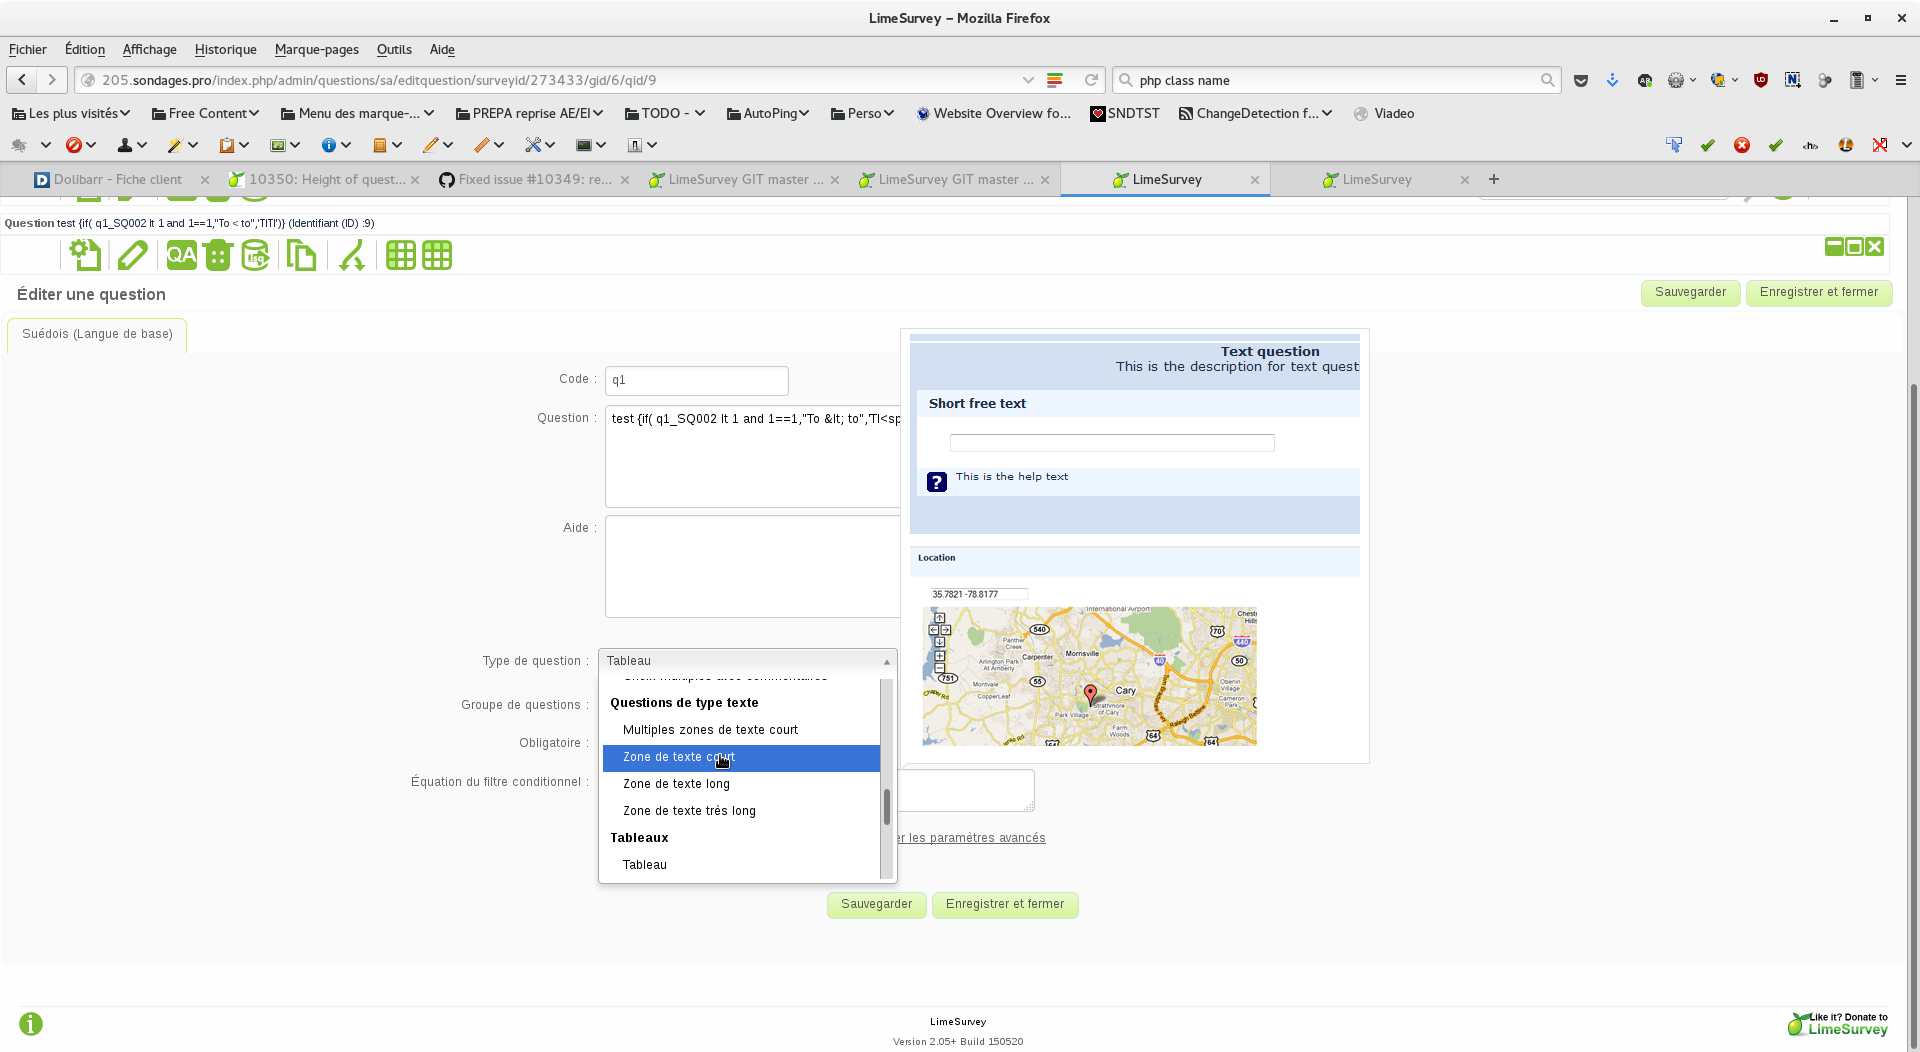Open the question conditions branch icon
The width and height of the screenshot is (1920, 1052).
(x=351, y=256)
